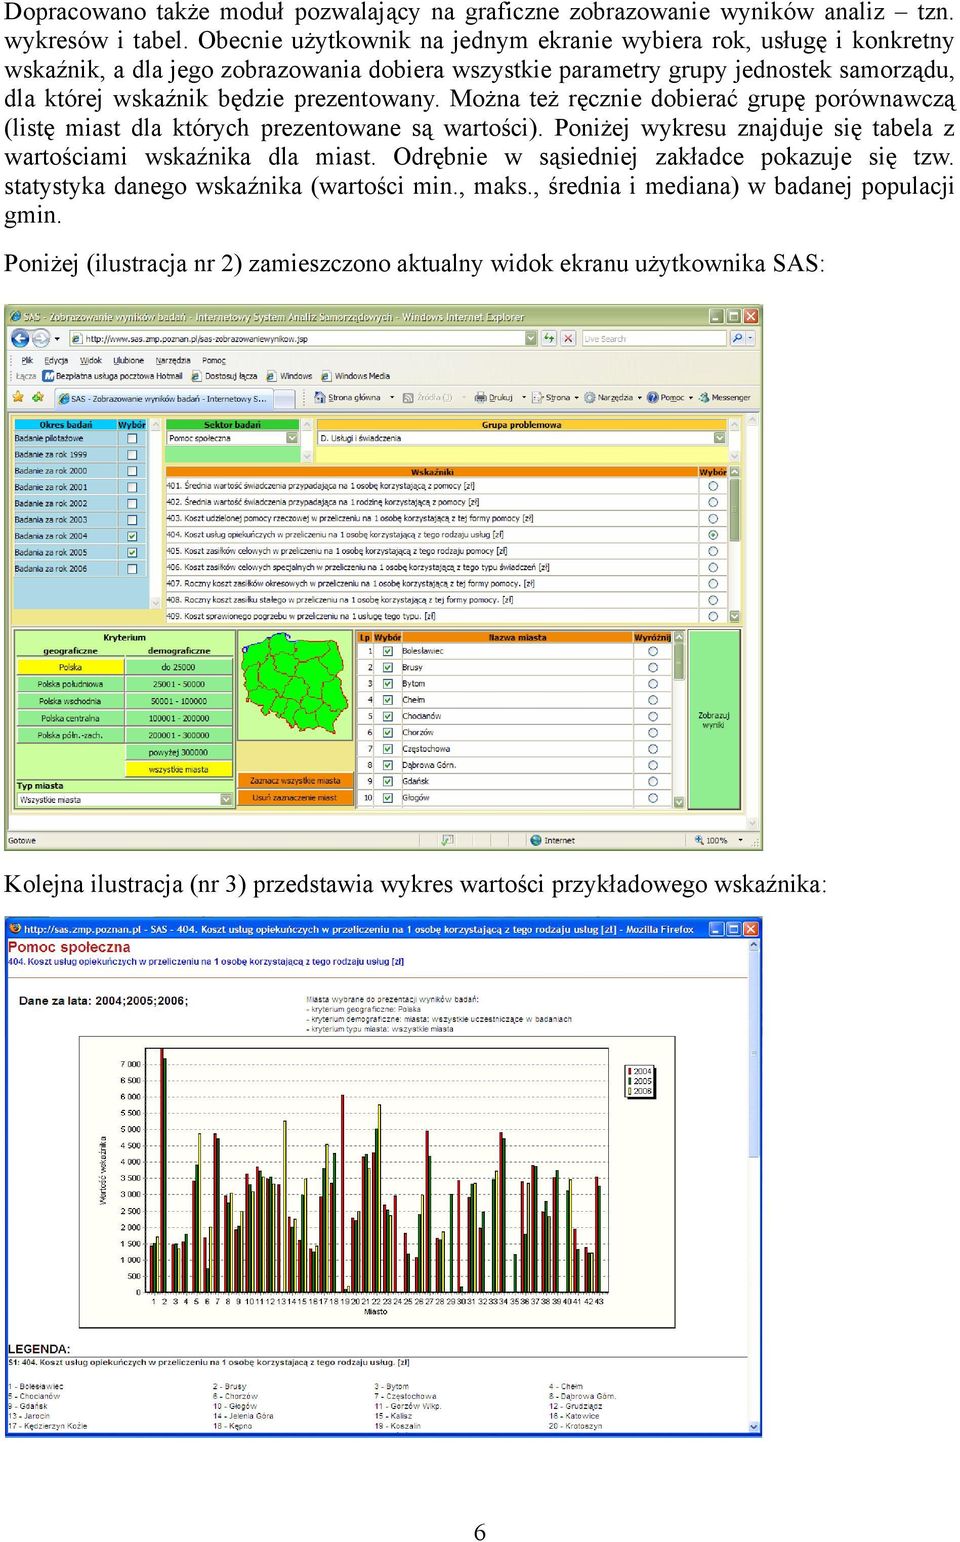This screenshot has width=960, height=1542.
Task: Expand the Grupa problemowa dropdown
Action: point(719,438)
